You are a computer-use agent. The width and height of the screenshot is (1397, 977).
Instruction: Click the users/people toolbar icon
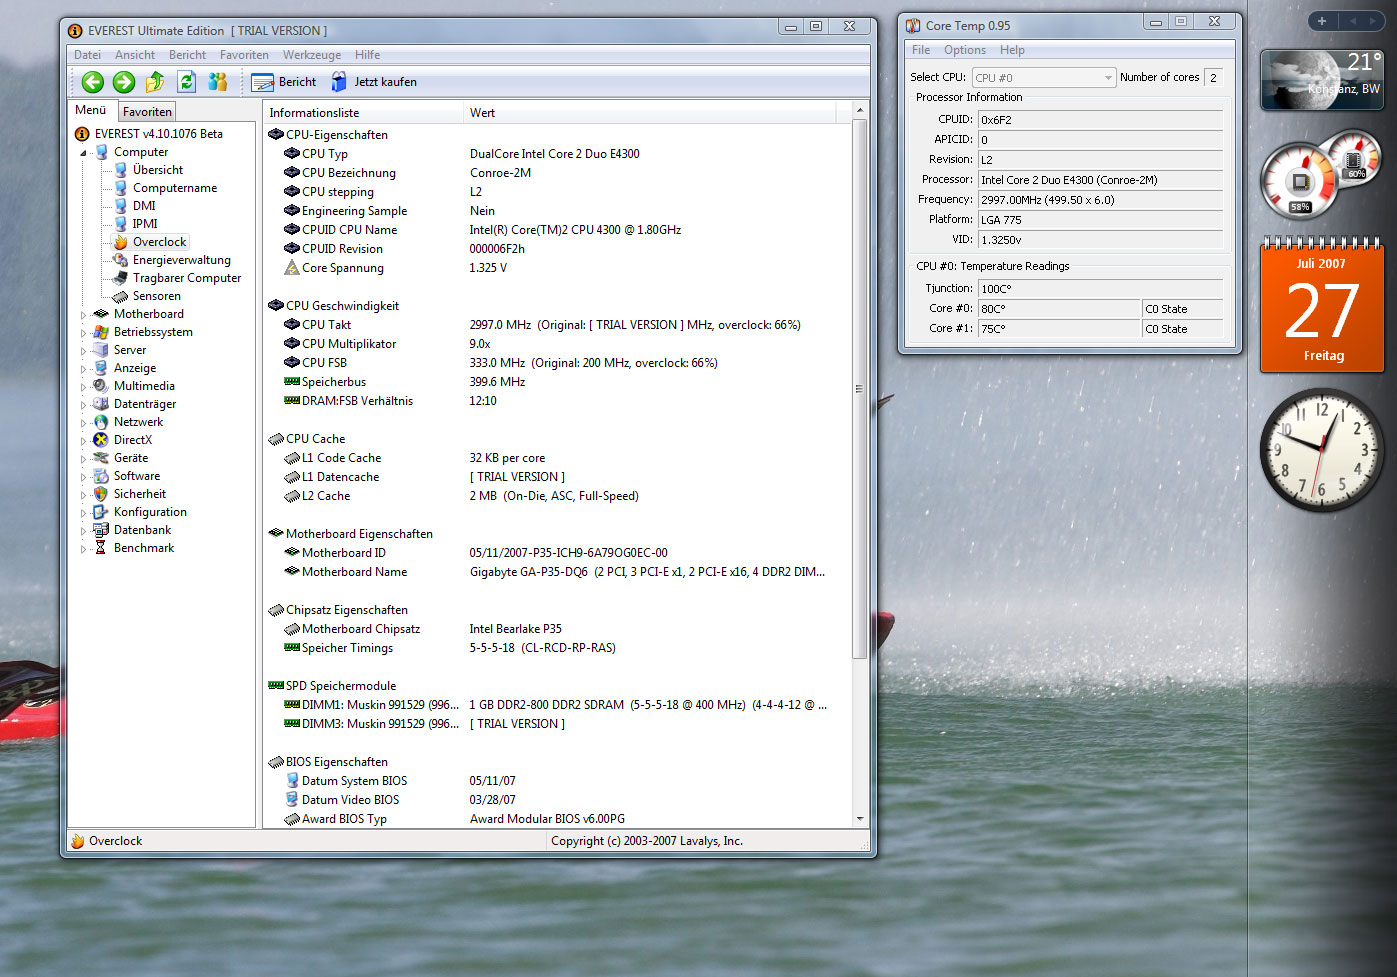[218, 82]
